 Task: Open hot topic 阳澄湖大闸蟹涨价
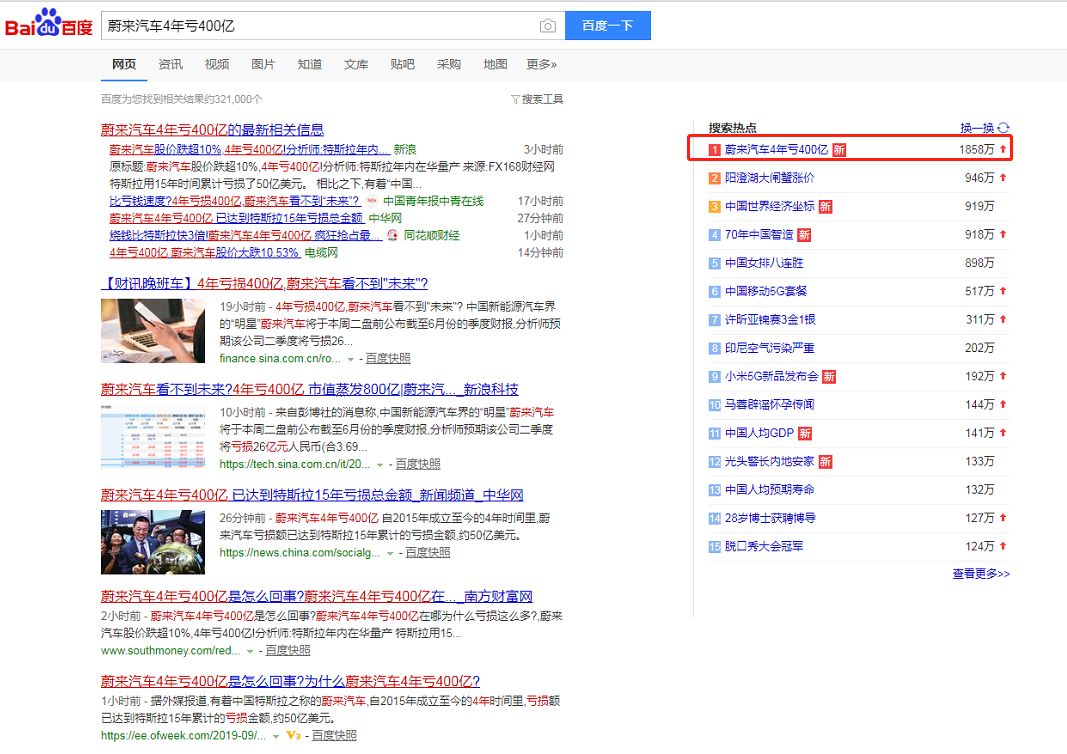769,178
